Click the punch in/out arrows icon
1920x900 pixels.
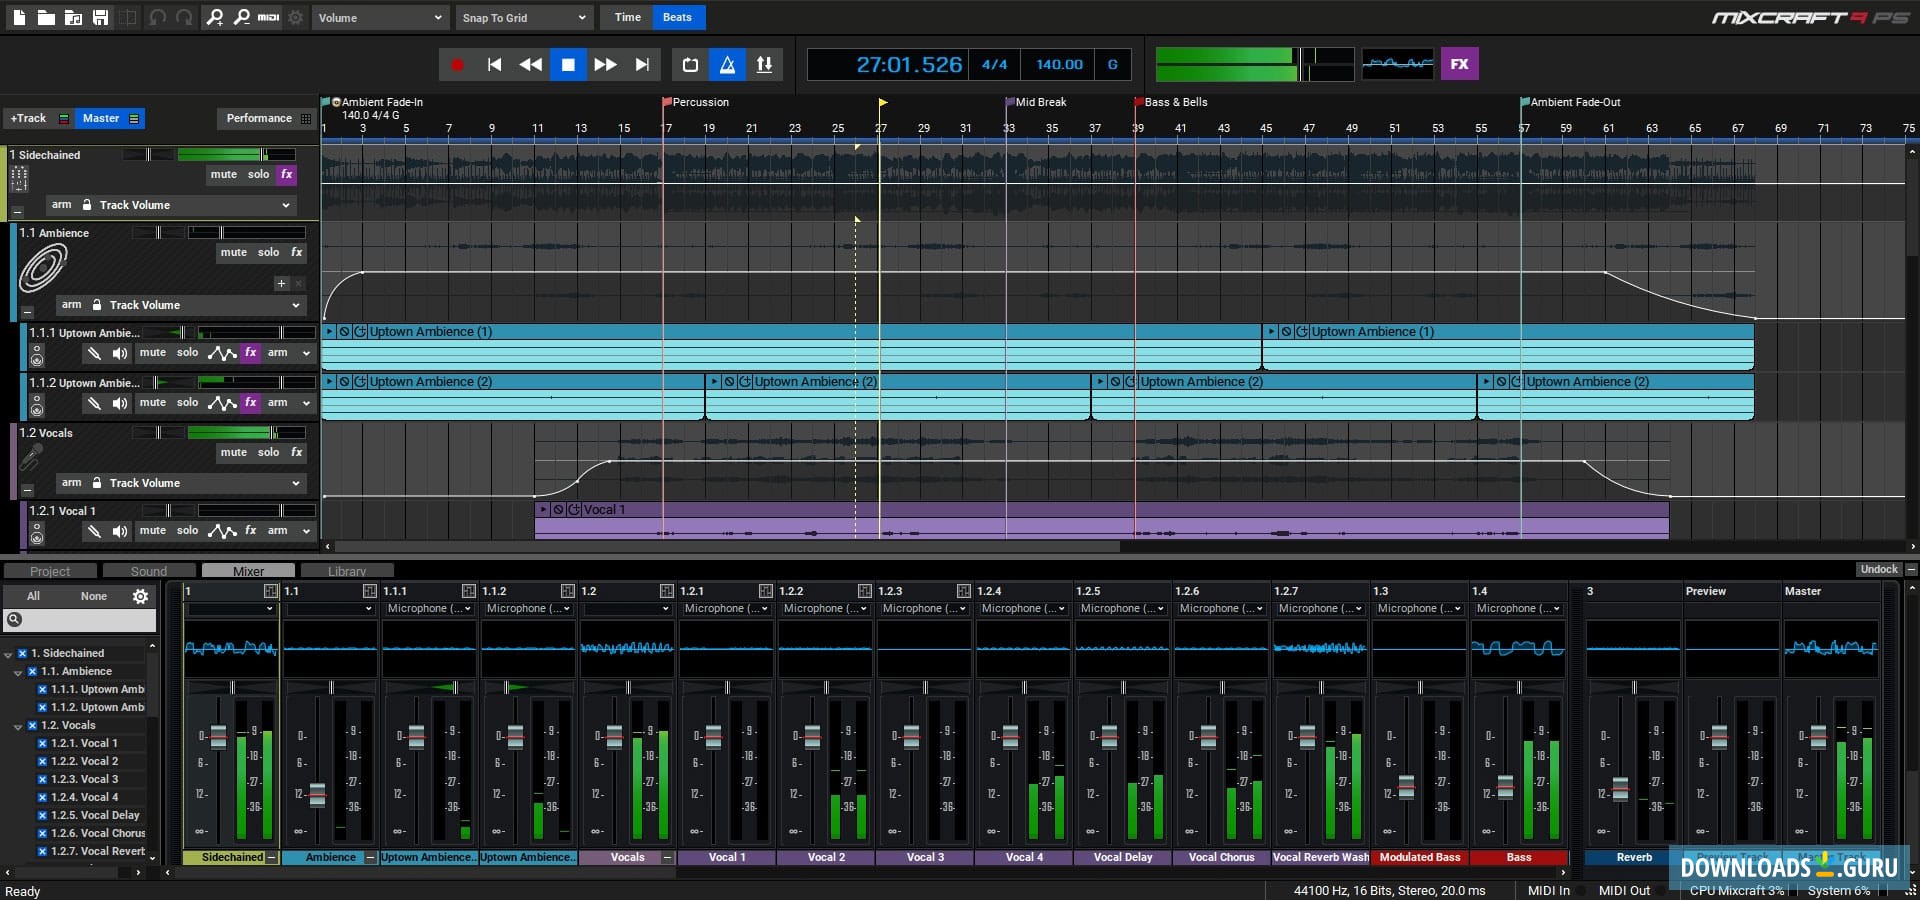pos(765,64)
